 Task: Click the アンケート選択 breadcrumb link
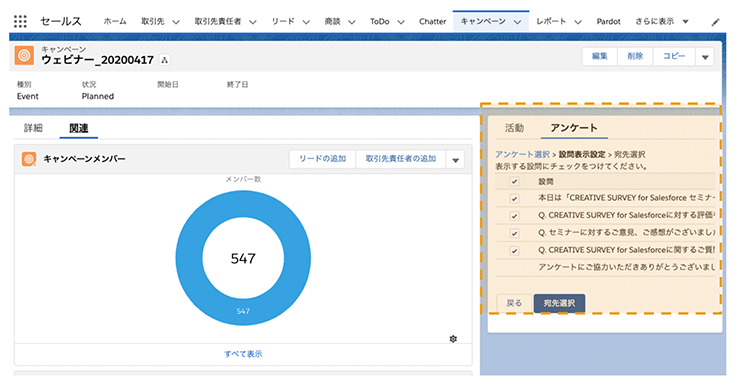(522, 154)
